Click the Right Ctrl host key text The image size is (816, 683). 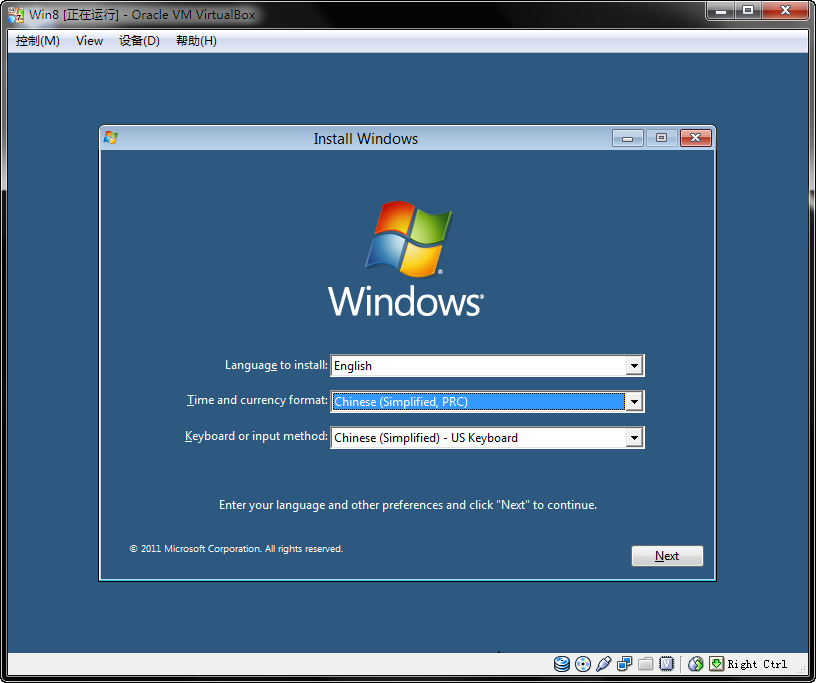(x=757, y=664)
